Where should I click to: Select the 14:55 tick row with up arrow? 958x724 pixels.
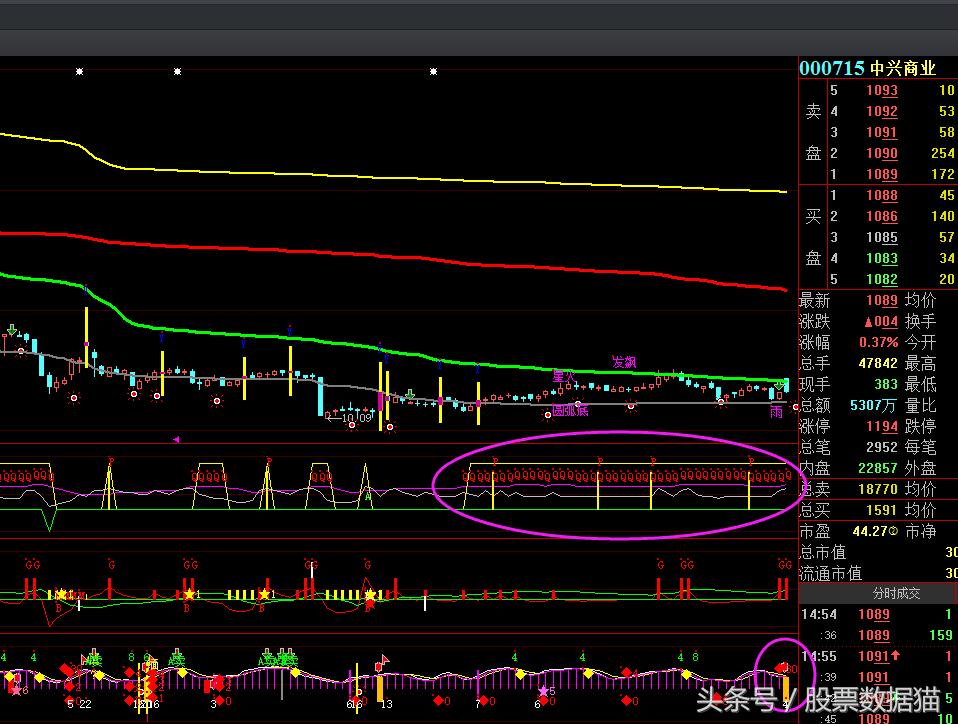877,656
